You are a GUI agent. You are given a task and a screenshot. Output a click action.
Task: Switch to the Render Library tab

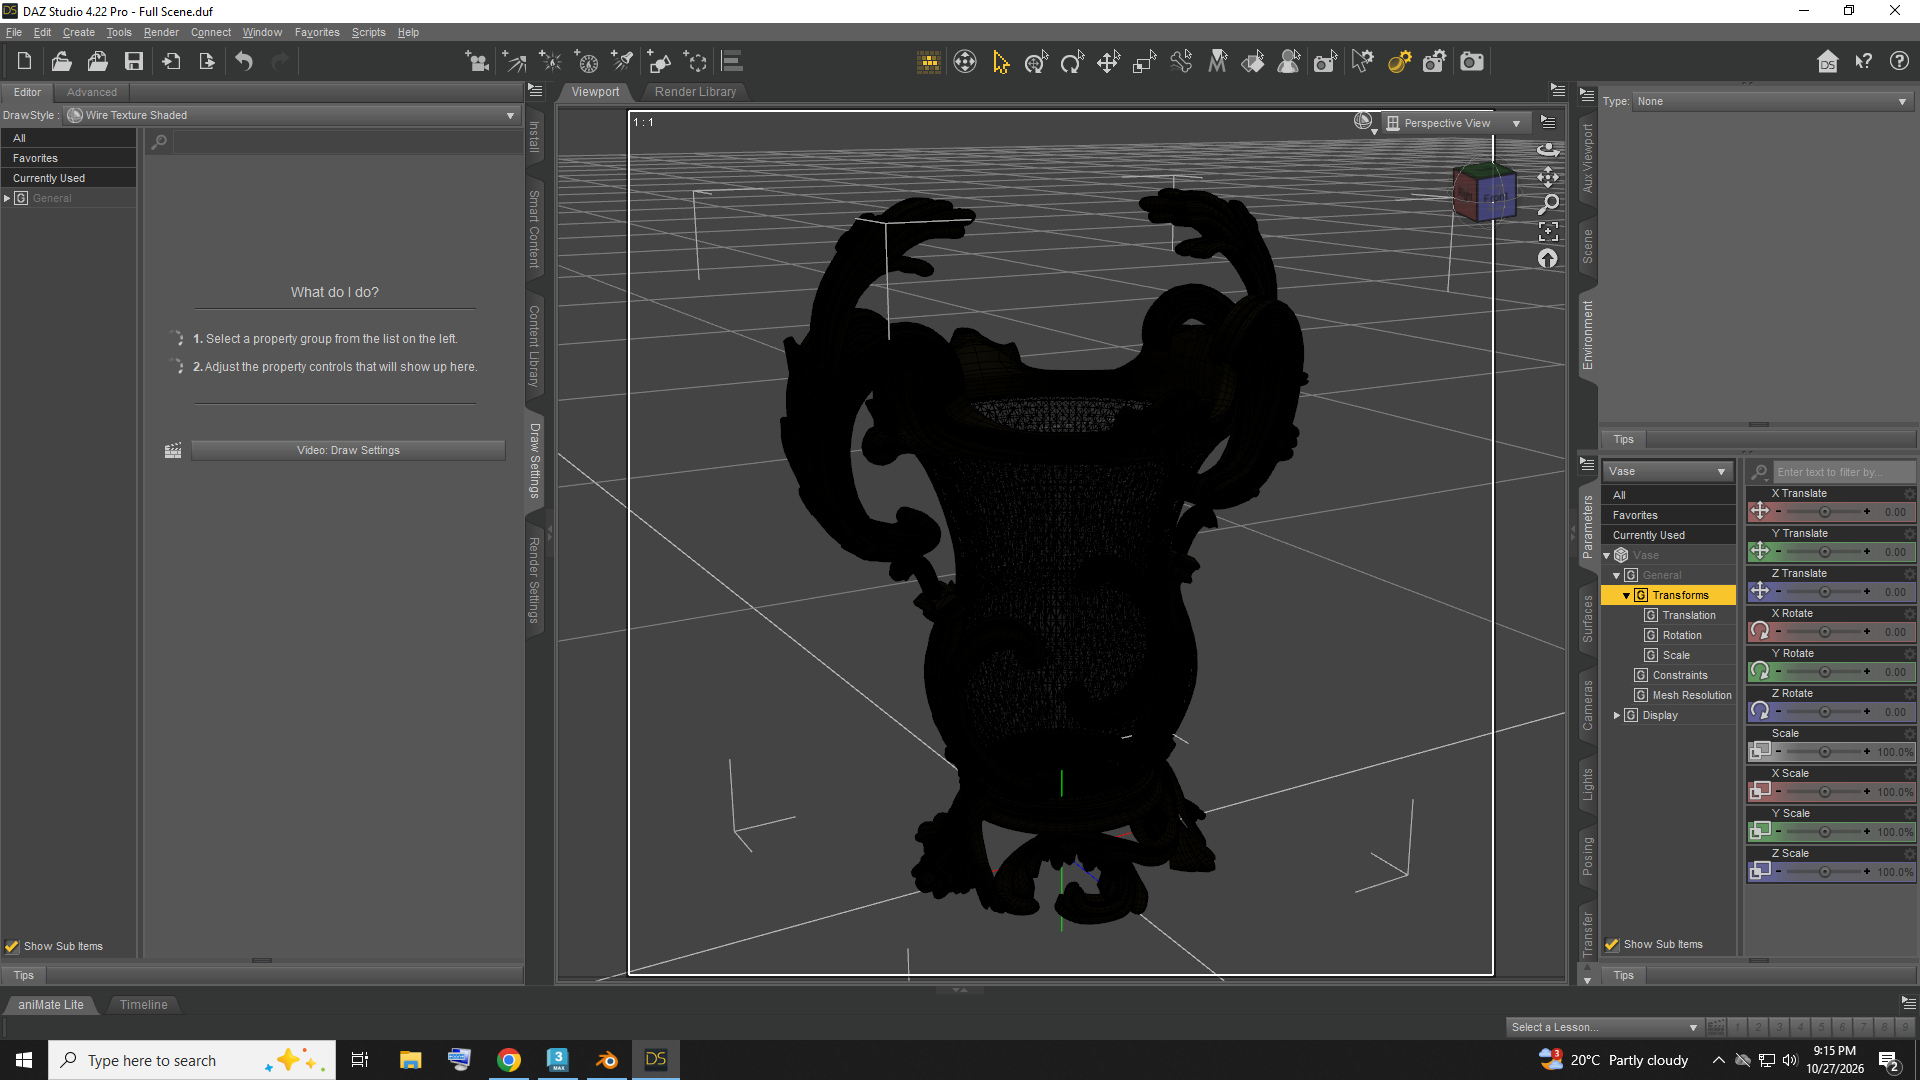click(x=696, y=92)
